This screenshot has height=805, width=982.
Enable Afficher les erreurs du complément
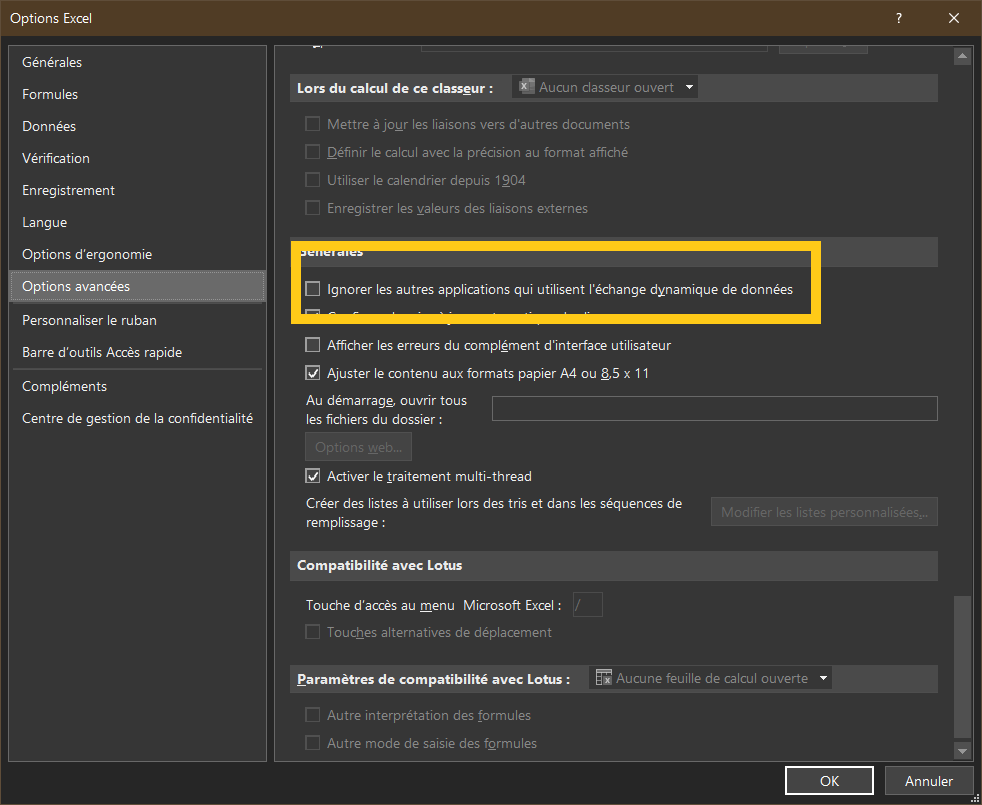[x=313, y=345]
